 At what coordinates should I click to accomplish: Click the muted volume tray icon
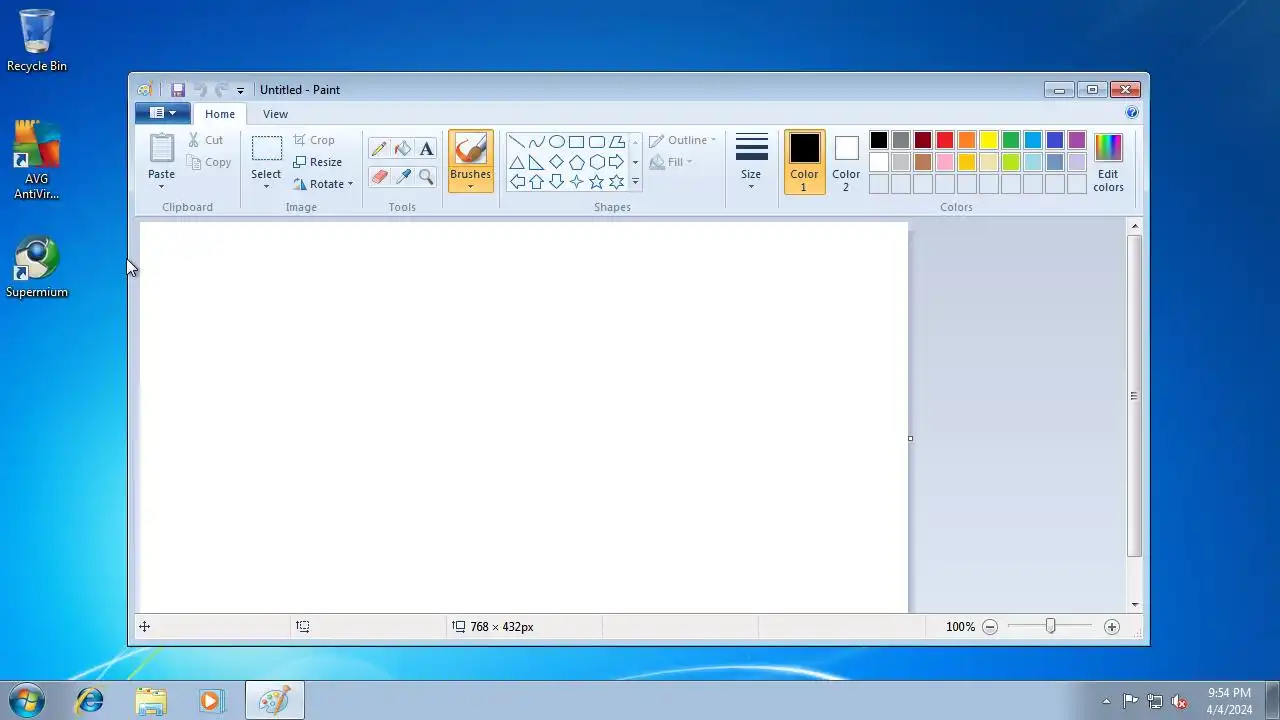(1179, 701)
